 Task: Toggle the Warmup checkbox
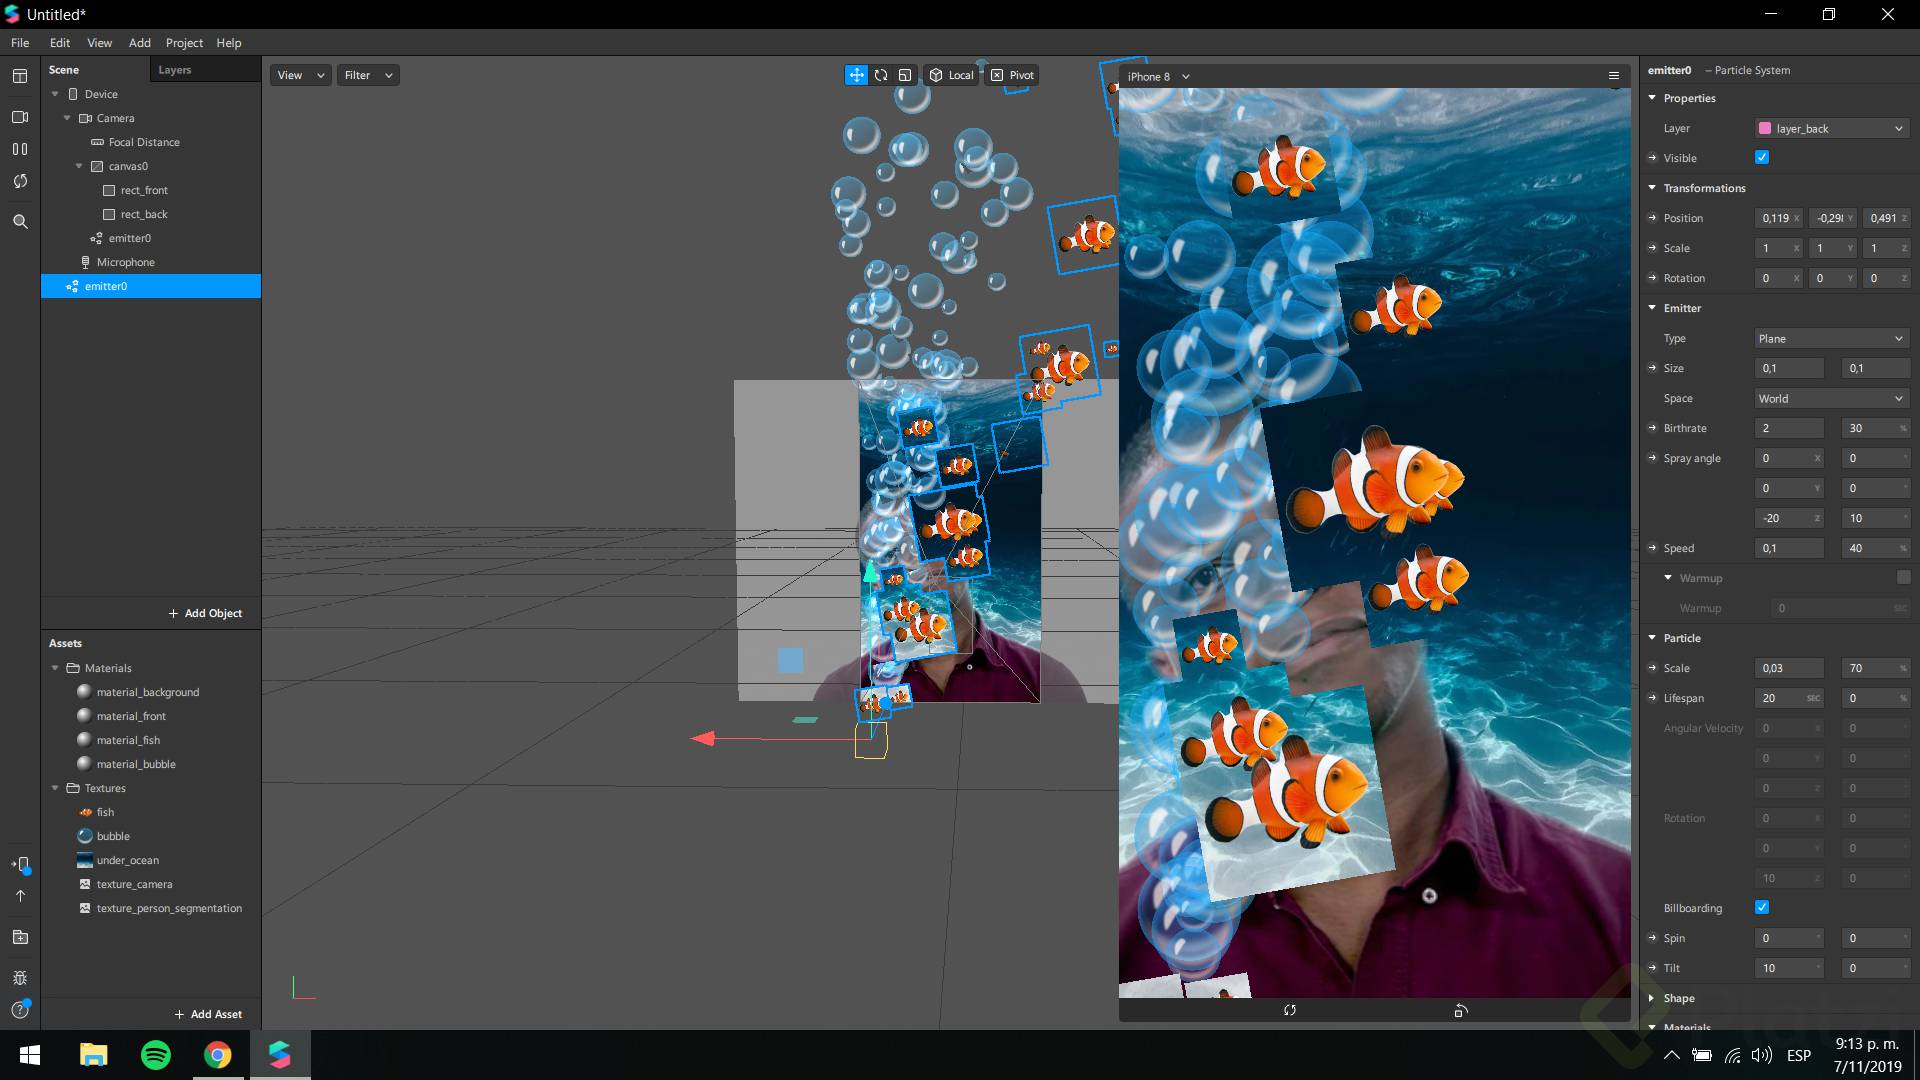pyautogui.click(x=1904, y=577)
